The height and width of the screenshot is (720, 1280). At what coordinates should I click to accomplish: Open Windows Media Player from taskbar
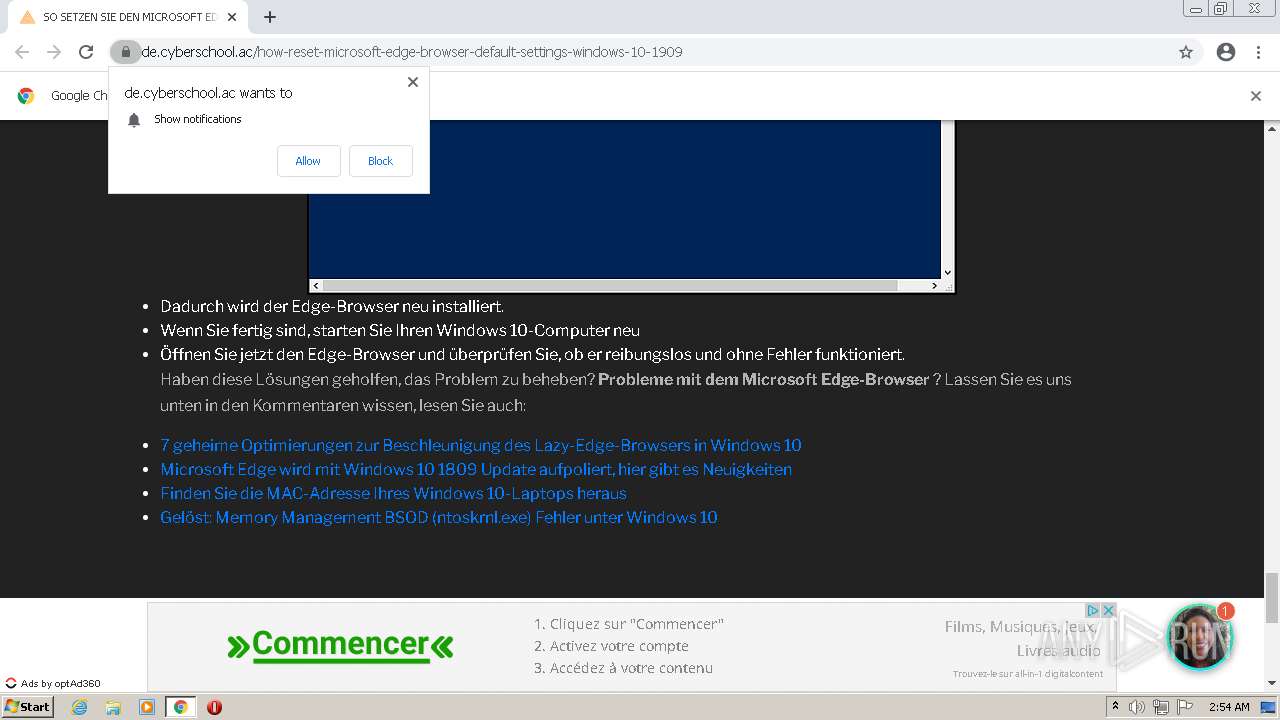[147, 707]
